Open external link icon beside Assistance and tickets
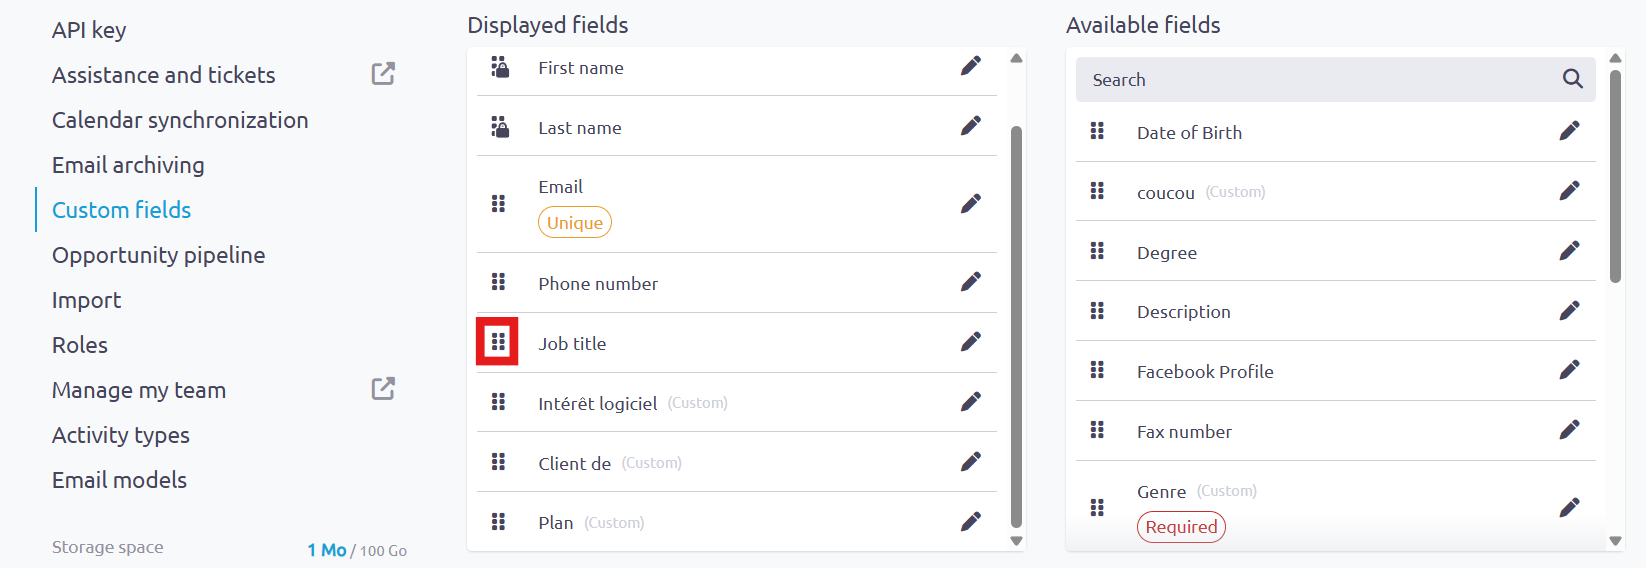This screenshot has height=568, width=1646. (383, 73)
